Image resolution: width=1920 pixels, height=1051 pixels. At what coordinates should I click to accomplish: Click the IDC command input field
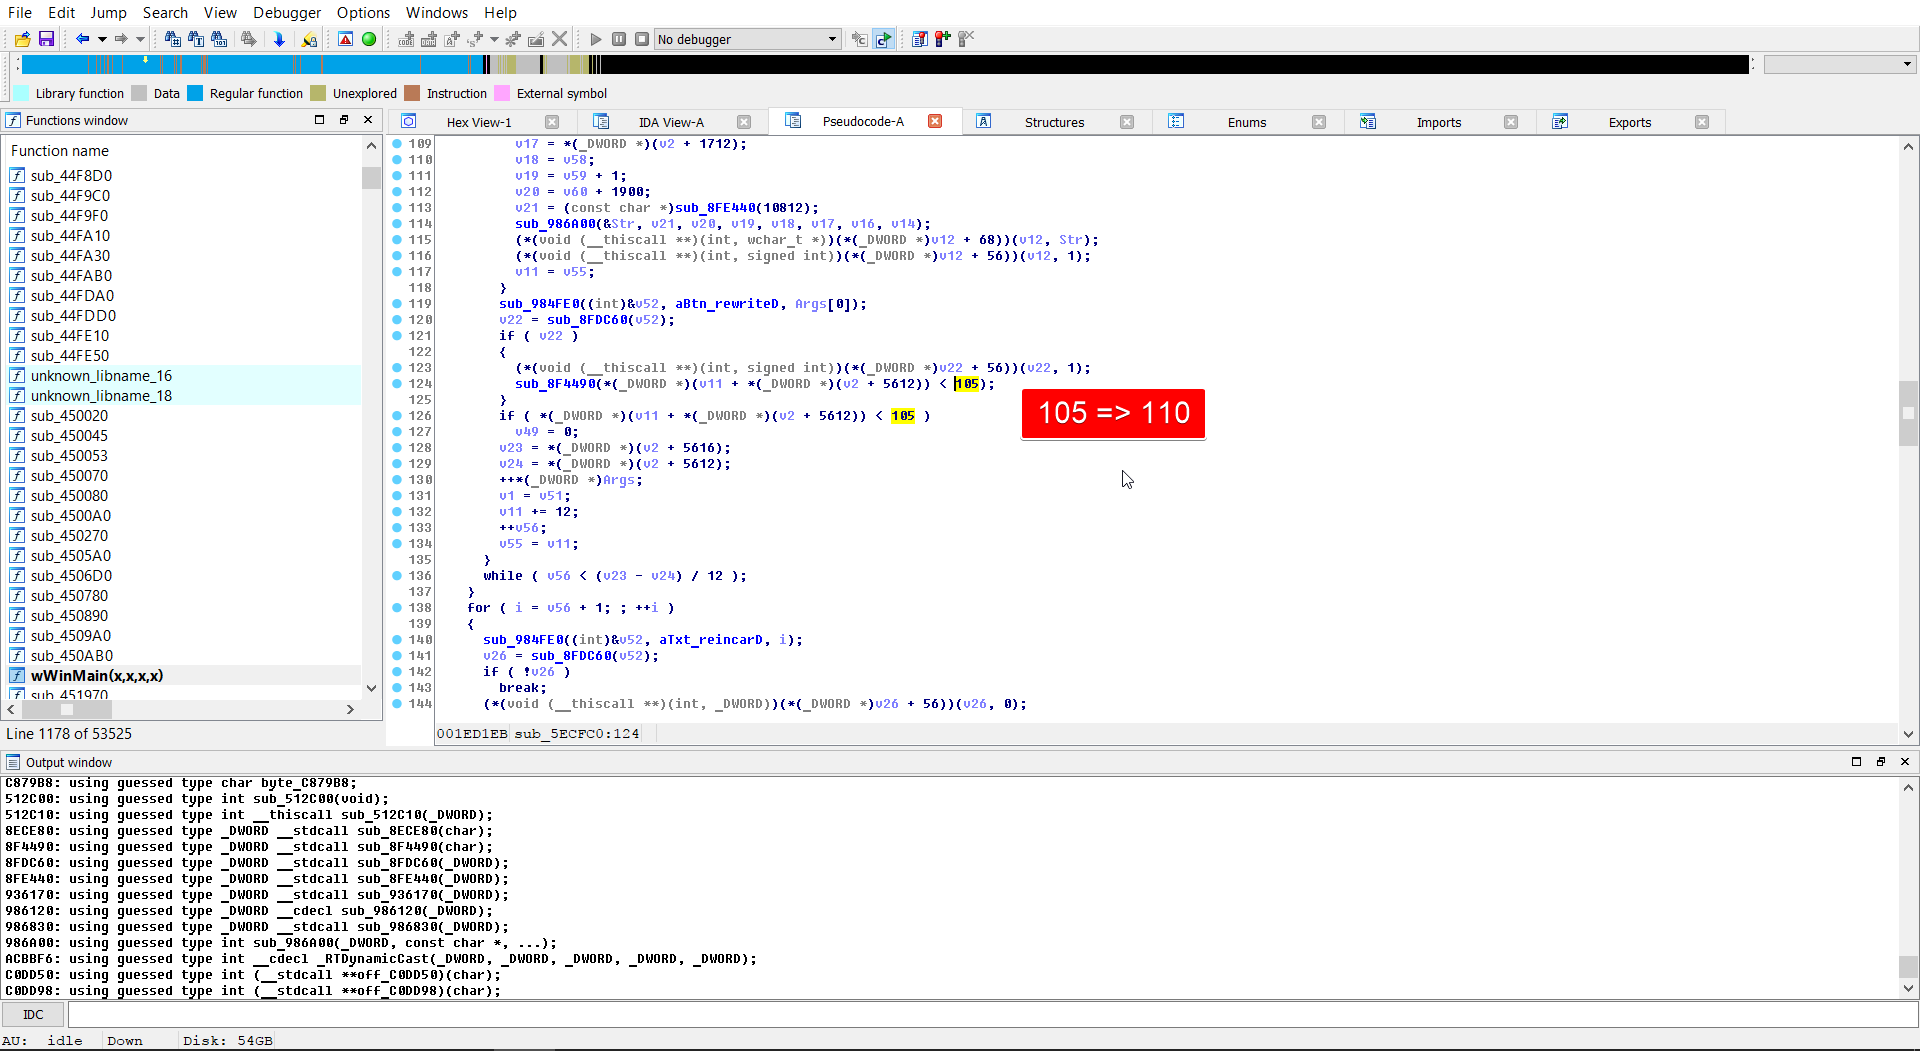point(992,1014)
